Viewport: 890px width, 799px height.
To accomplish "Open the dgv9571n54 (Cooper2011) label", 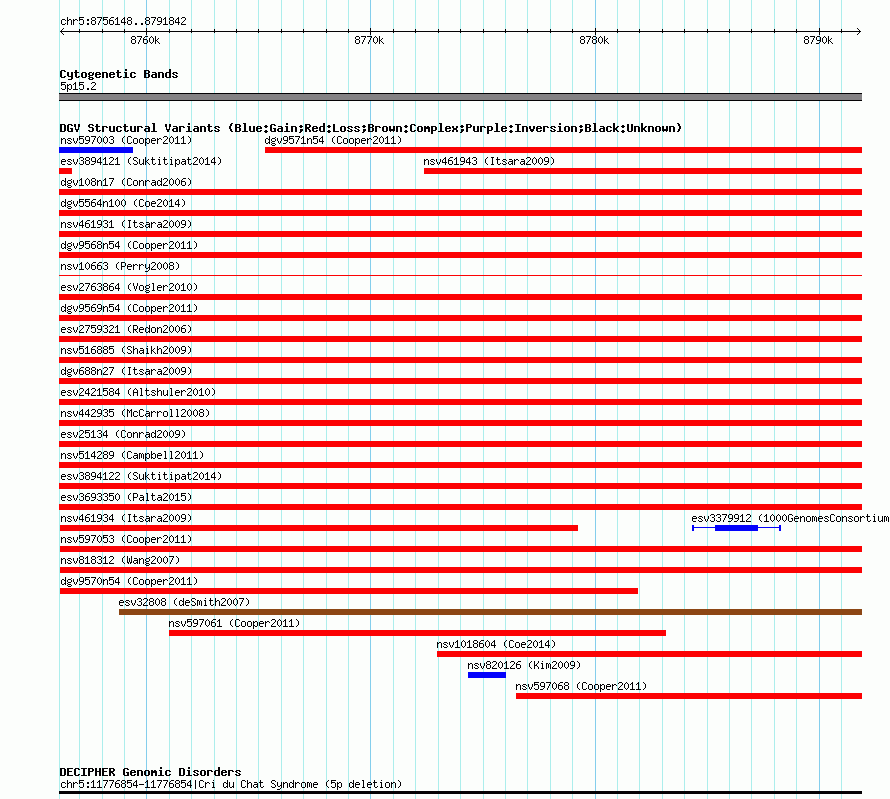I will [333, 140].
